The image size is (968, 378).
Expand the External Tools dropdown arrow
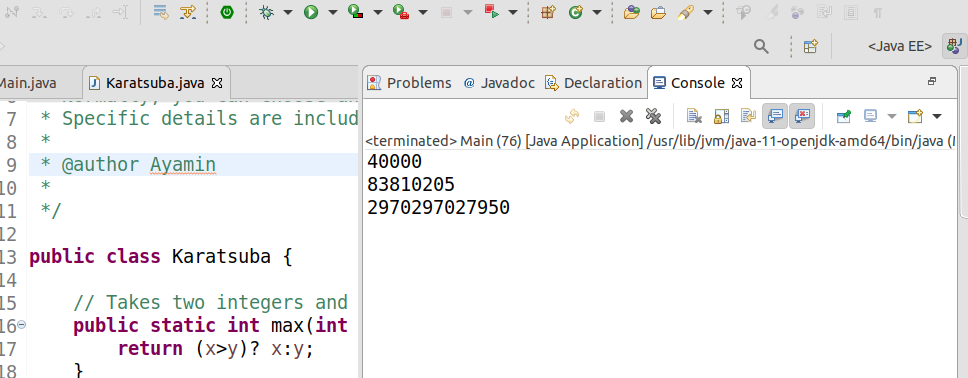tap(423, 12)
